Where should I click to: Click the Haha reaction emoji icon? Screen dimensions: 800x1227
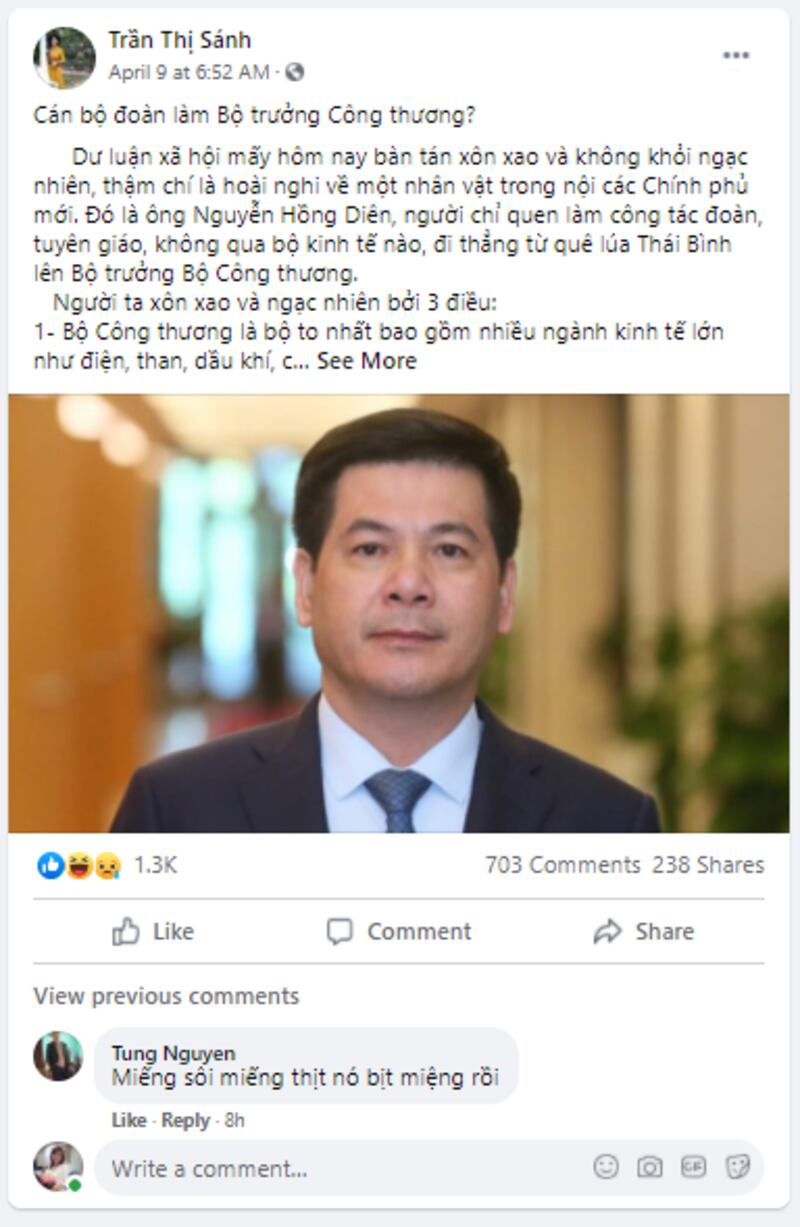click(78, 865)
